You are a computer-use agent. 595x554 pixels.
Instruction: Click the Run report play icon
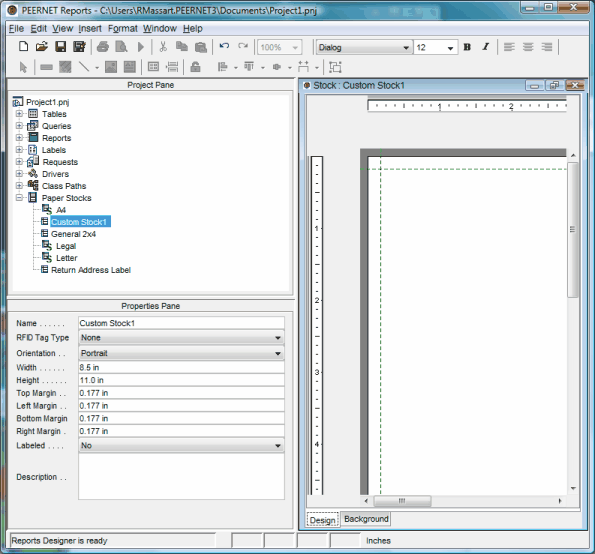pyautogui.click(x=141, y=47)
